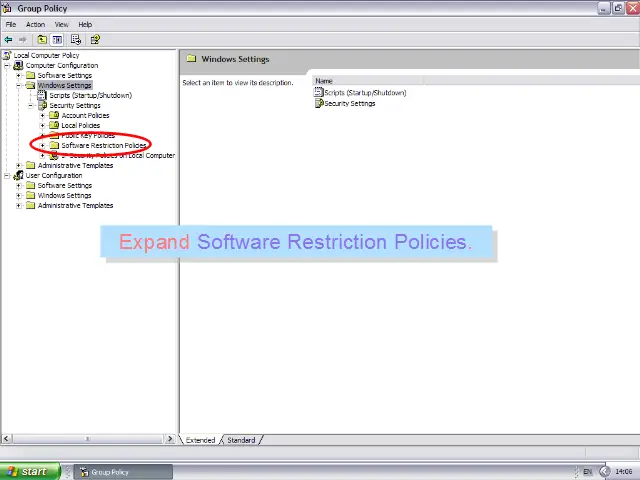Expand Account Policies node
The height and width of the screenshot is (480, 640).
42,116
